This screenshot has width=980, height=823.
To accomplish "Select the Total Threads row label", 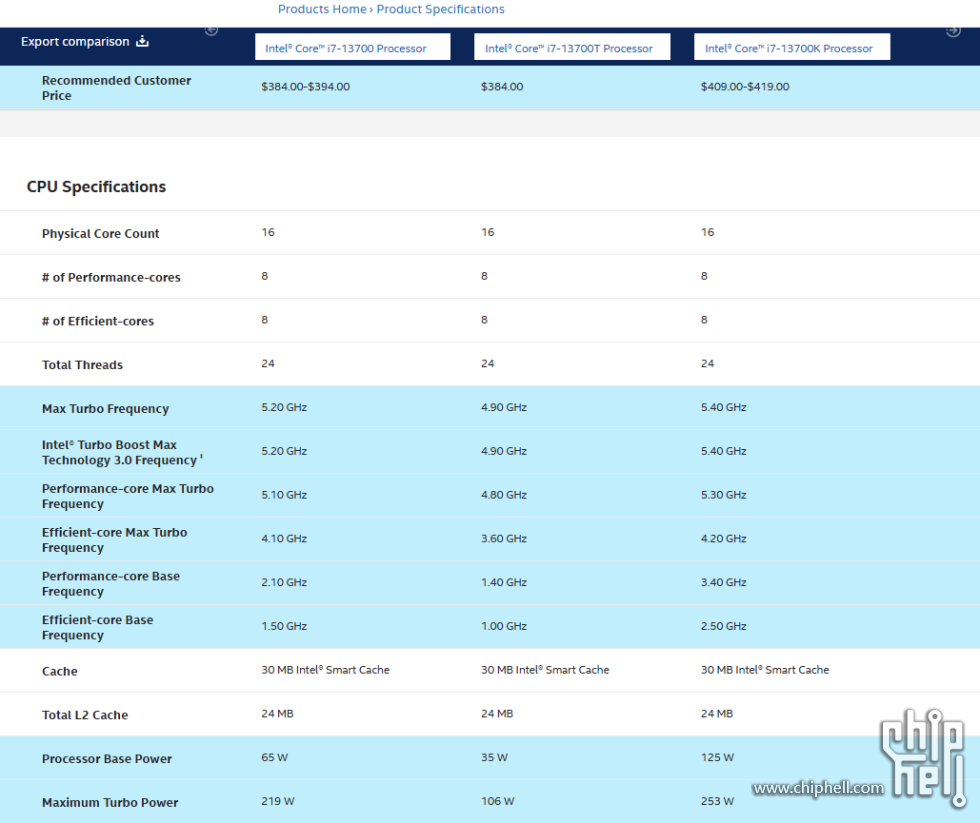I will coord(82,365).
